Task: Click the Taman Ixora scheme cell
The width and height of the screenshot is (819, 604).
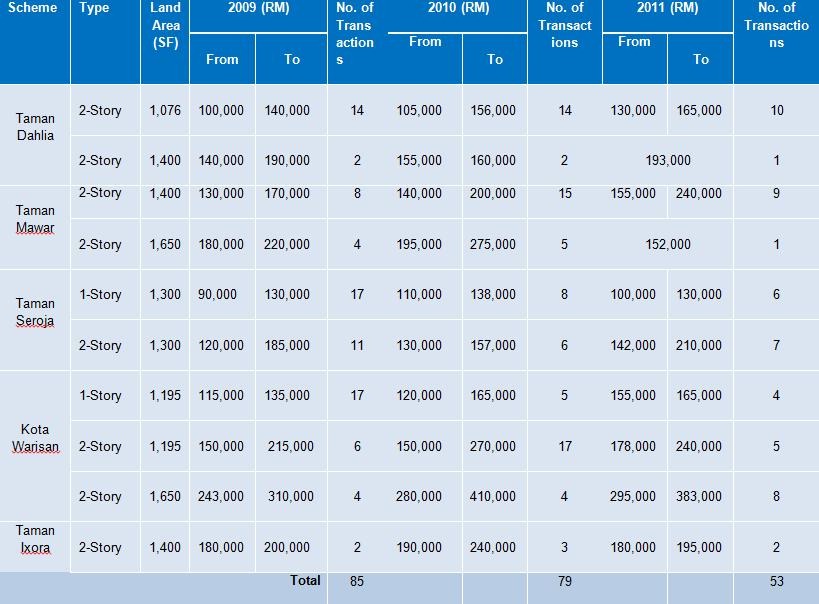Action: click(x=35, y=539)
